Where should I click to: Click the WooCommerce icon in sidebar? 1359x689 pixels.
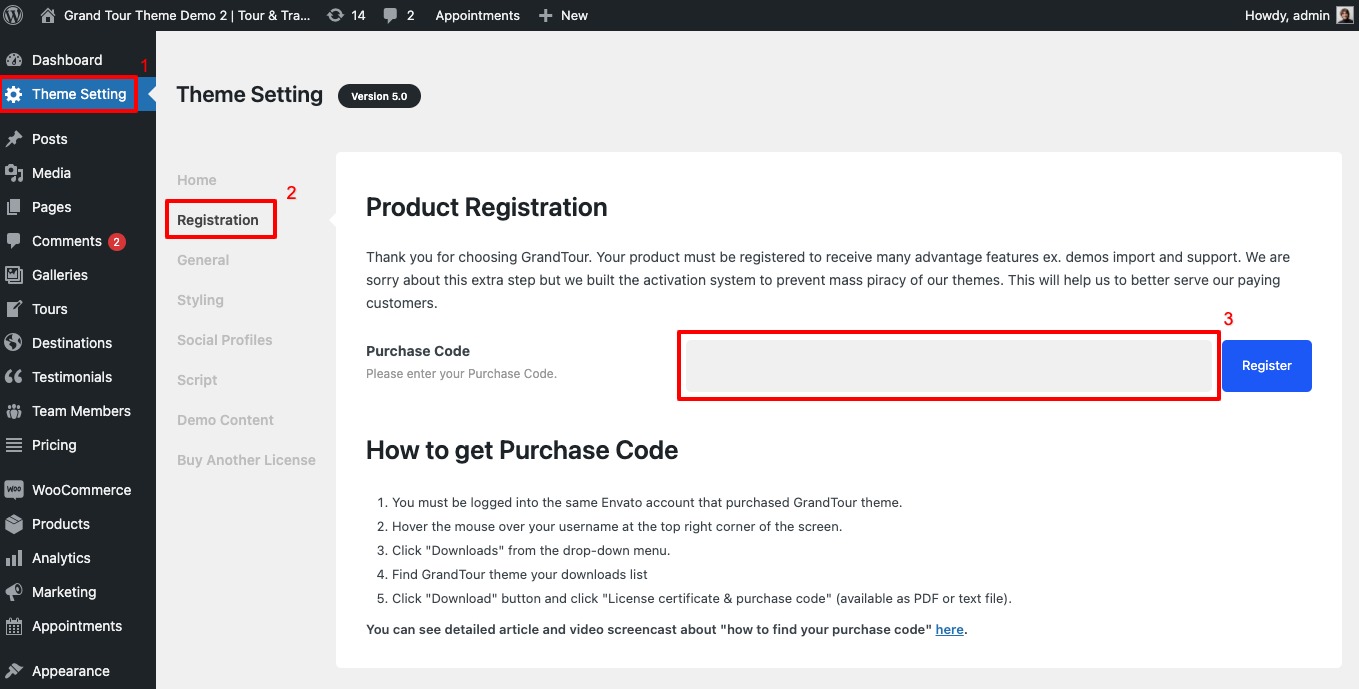[14, 490]
